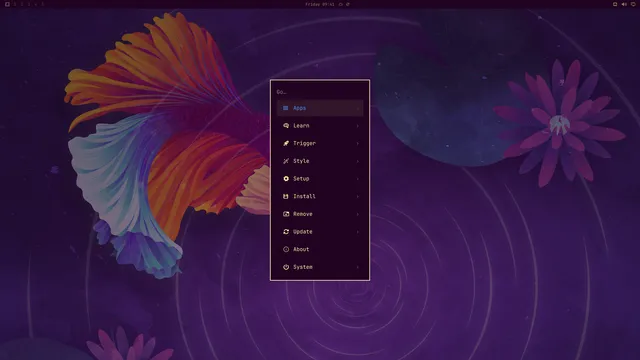Click the Learn chat bubble icon

click(x=286, y=126)
